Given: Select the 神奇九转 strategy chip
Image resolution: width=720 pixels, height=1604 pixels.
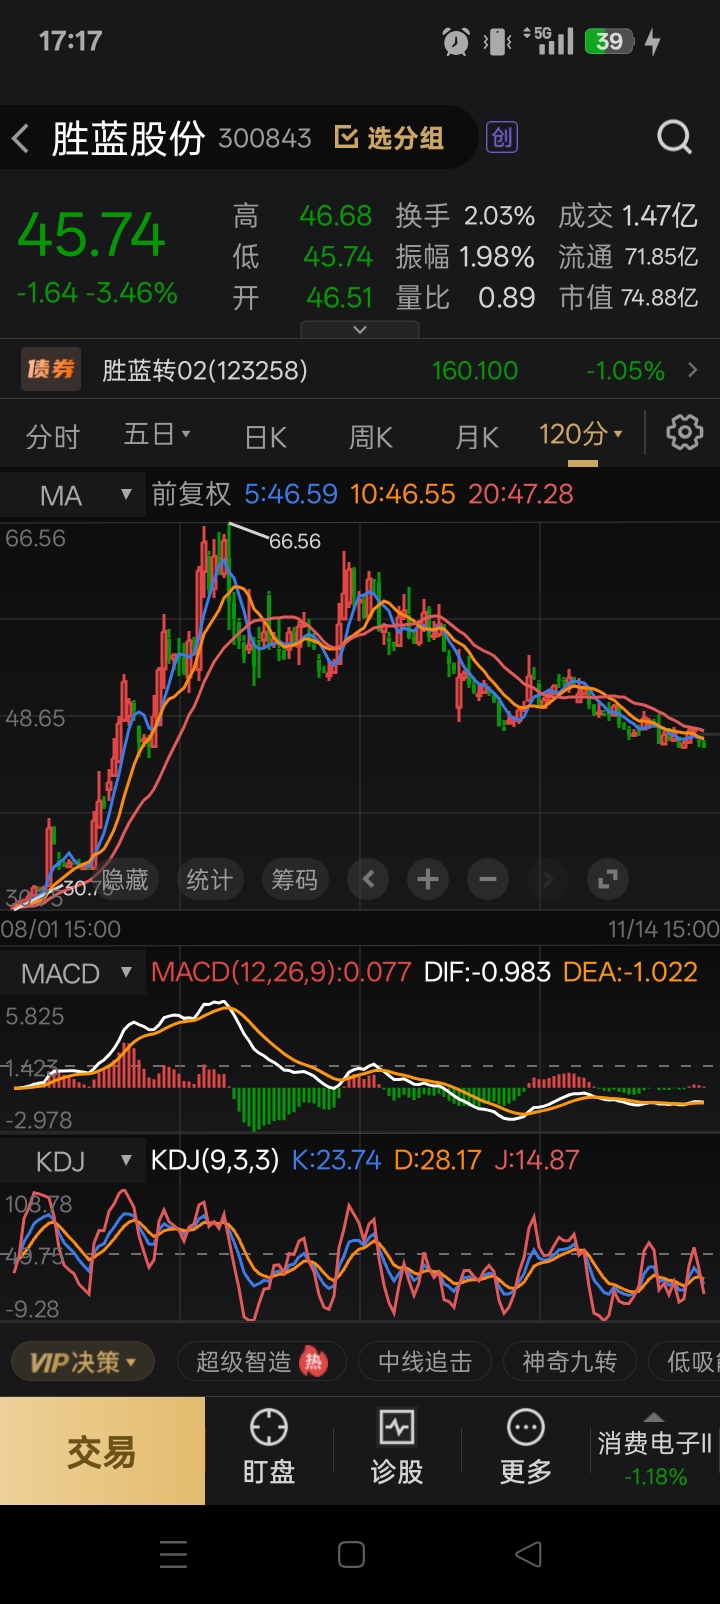Looking at the screenshot, I should (x=569, y=1361).
